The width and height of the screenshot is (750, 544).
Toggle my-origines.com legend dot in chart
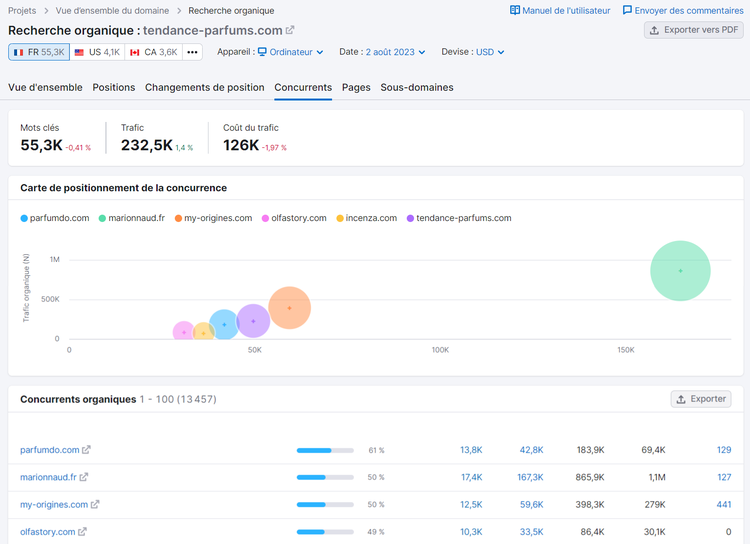[178, 218]
